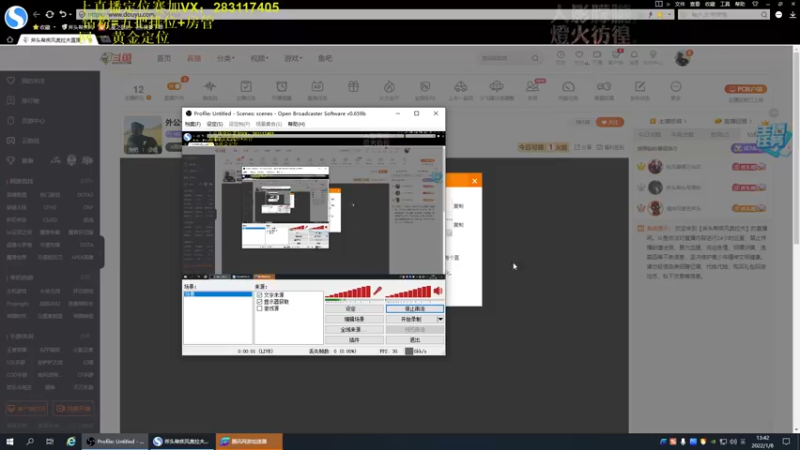
Task: Toggle the 显示器获取 source checkbox in OBS
Action: point(260,302)
